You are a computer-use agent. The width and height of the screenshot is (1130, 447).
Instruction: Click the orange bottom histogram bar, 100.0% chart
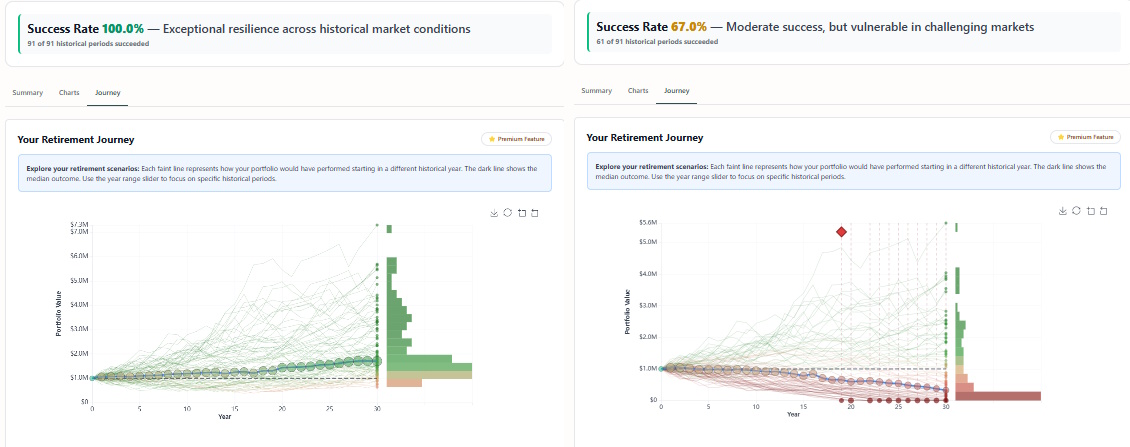click(404, 383)
